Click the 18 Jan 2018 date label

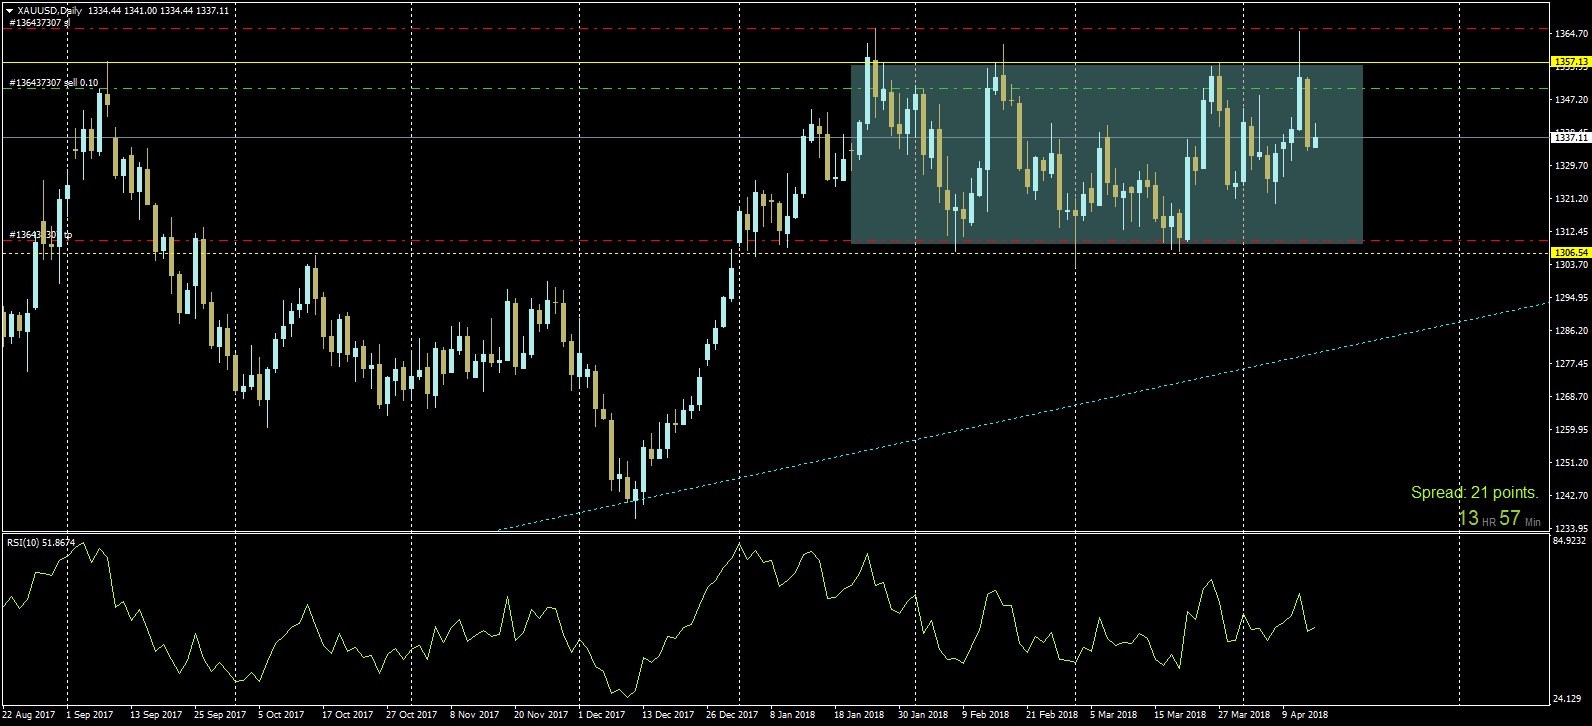860,715
